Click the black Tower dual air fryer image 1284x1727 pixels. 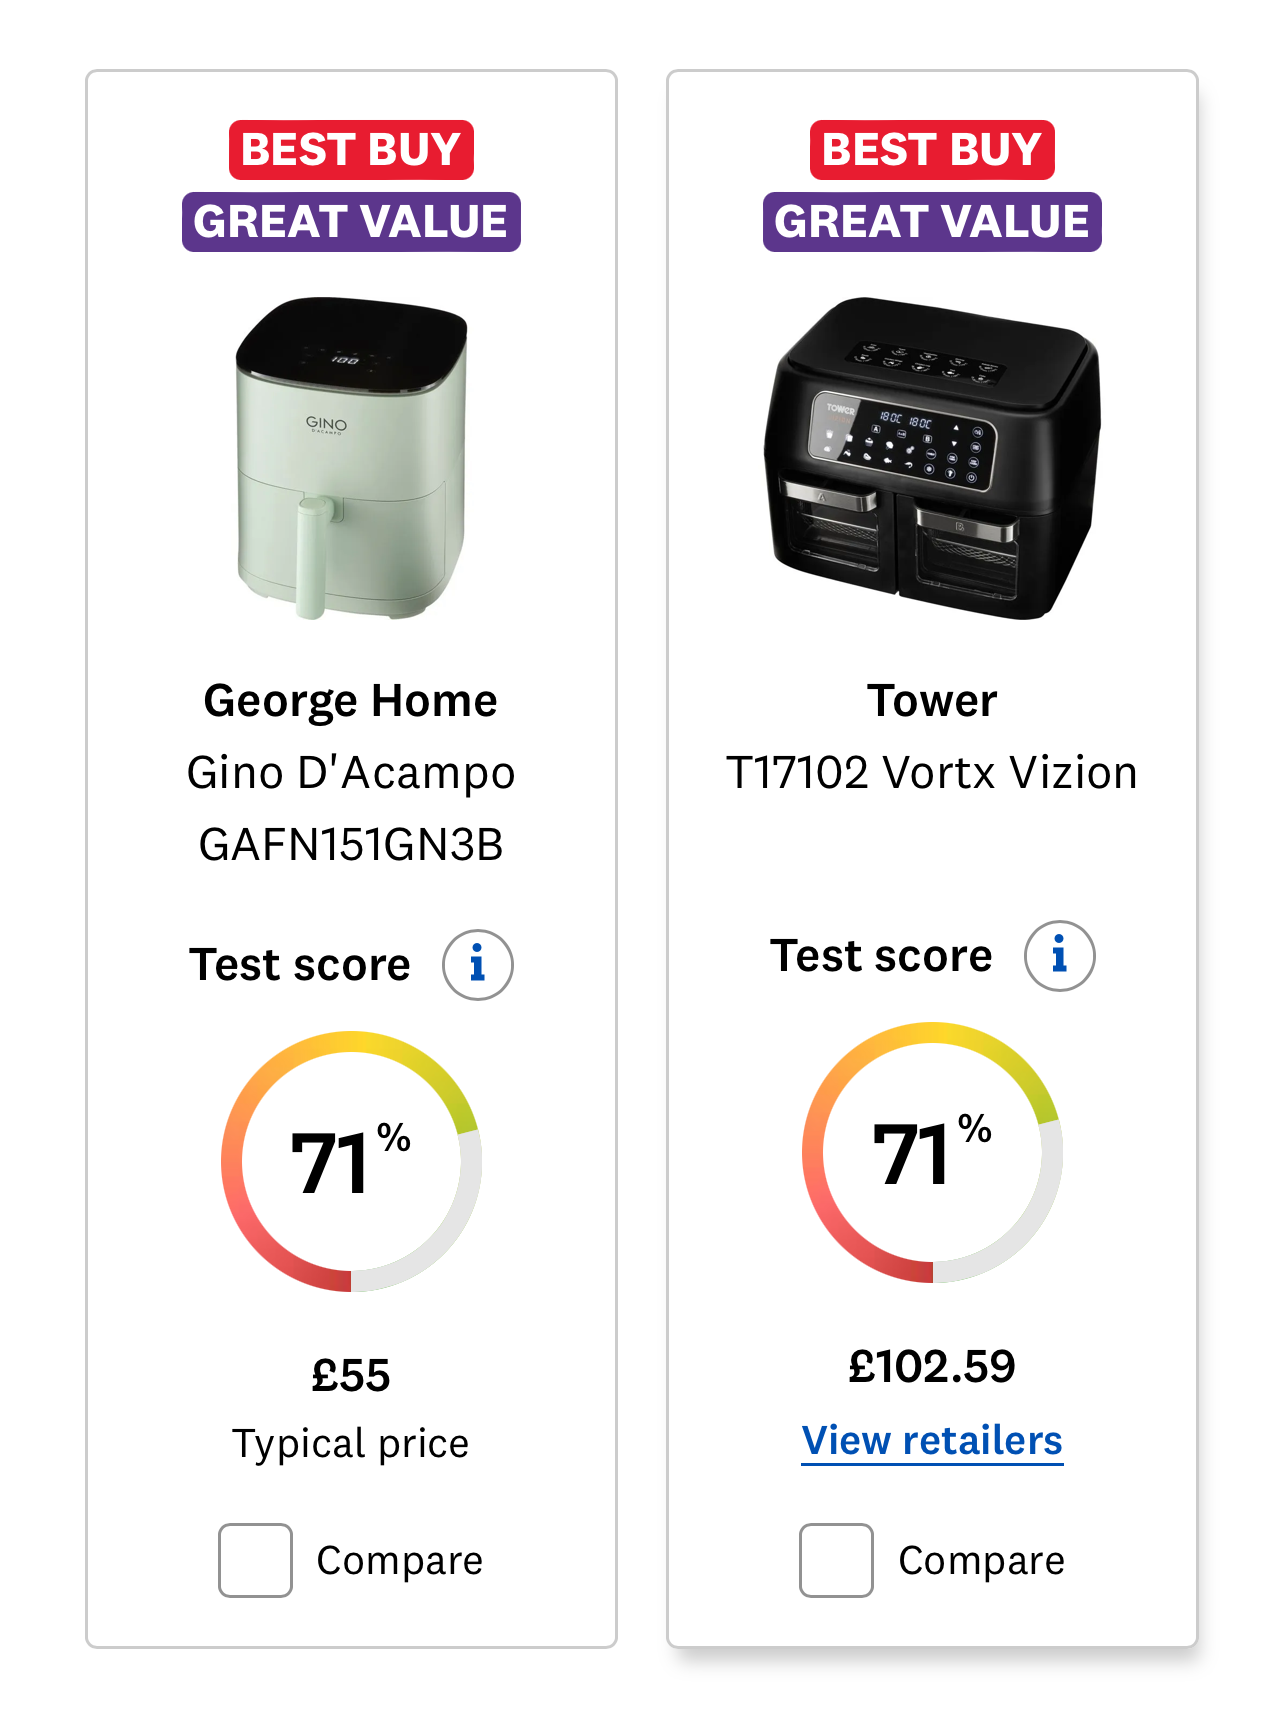point(932,458)
